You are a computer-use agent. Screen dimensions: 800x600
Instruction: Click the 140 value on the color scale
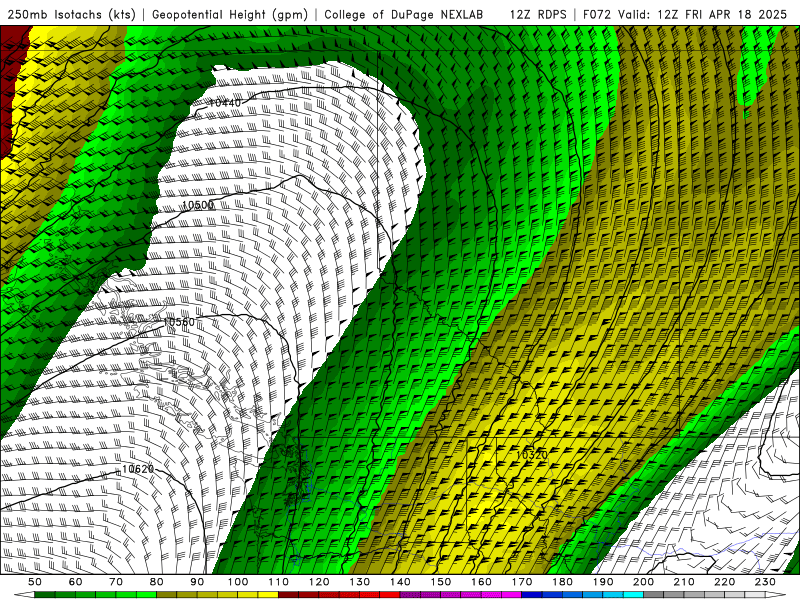point(400,582)
